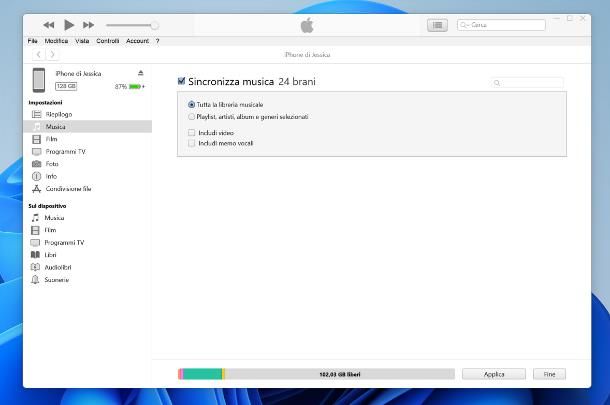Go back with the left navigation arrow
Screen dimensions: 610x405
click(39, 54)
